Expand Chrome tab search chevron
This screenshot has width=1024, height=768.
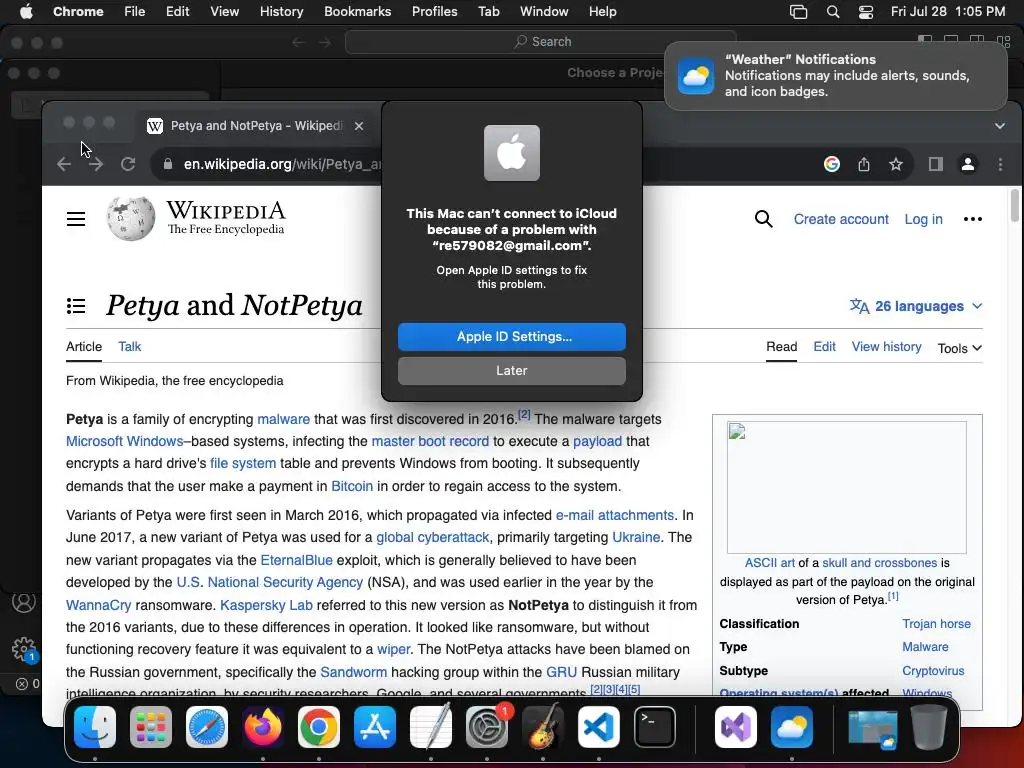tap(1000, 125)
